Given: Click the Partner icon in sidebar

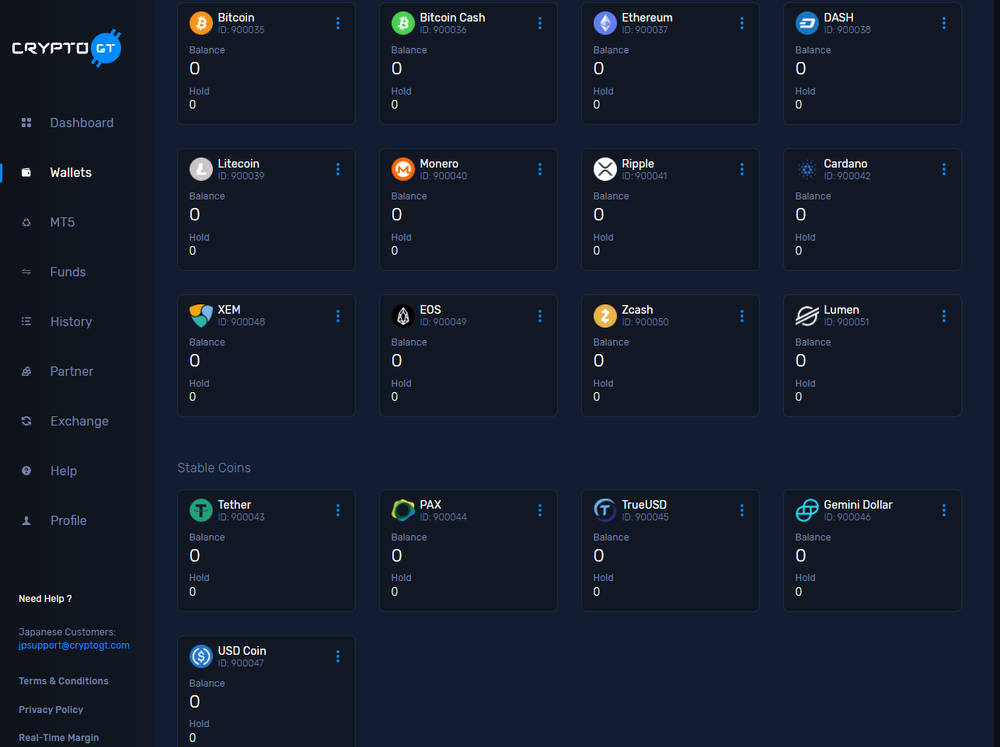Looking at the screenshot, I should (x=26, y=371).
